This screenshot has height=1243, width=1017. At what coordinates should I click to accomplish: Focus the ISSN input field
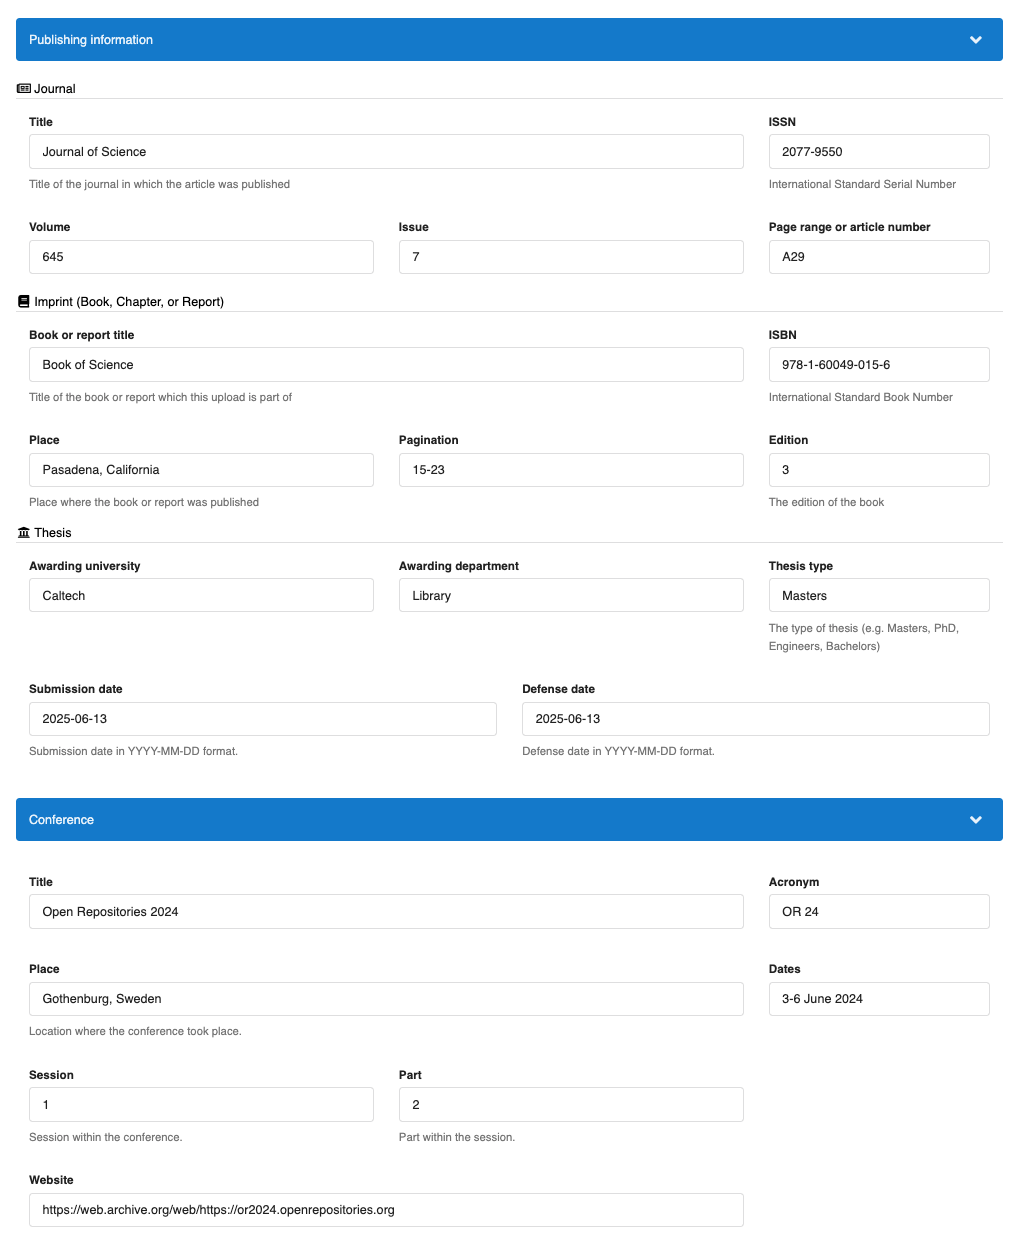[878, 152]
